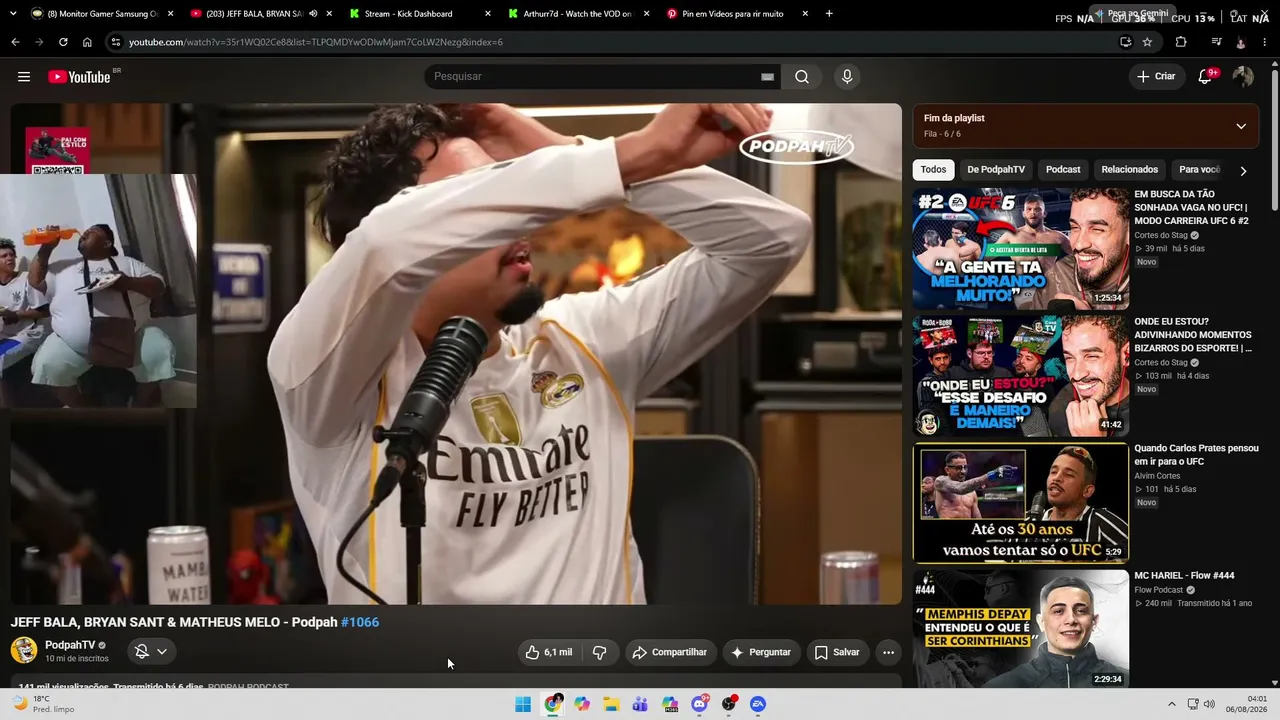Start voice search with the microphone
Image resolution: width=1280 pixels, height=720 pixels.
pyautogui.click(x=847, y=77)
